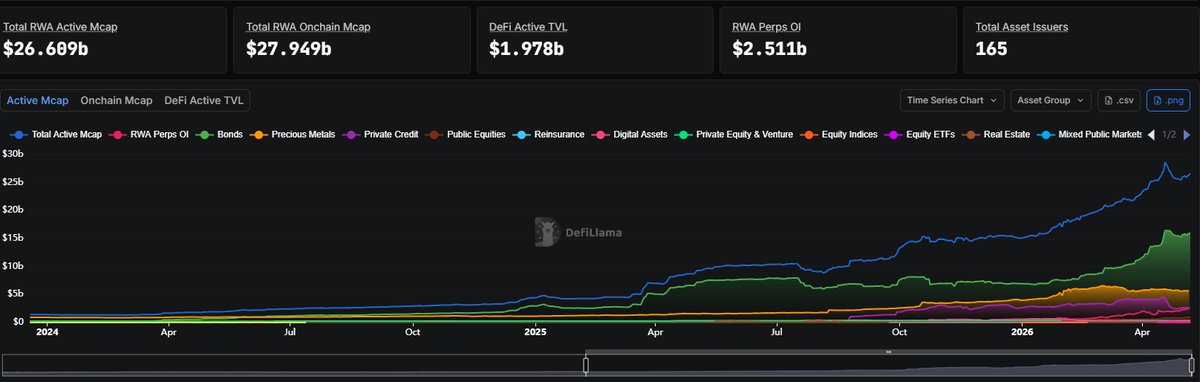Grab the left handle of range slider

tap(586, 364)
